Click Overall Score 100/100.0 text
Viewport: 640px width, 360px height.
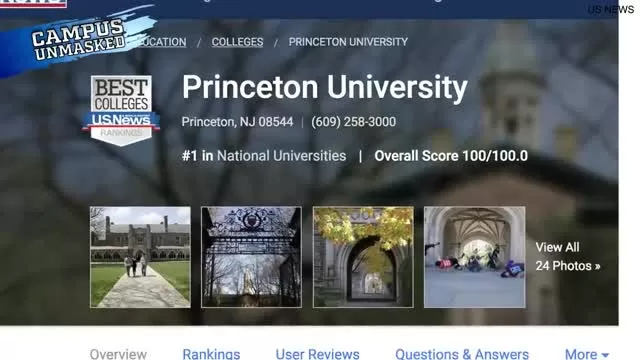pos(451,156)
